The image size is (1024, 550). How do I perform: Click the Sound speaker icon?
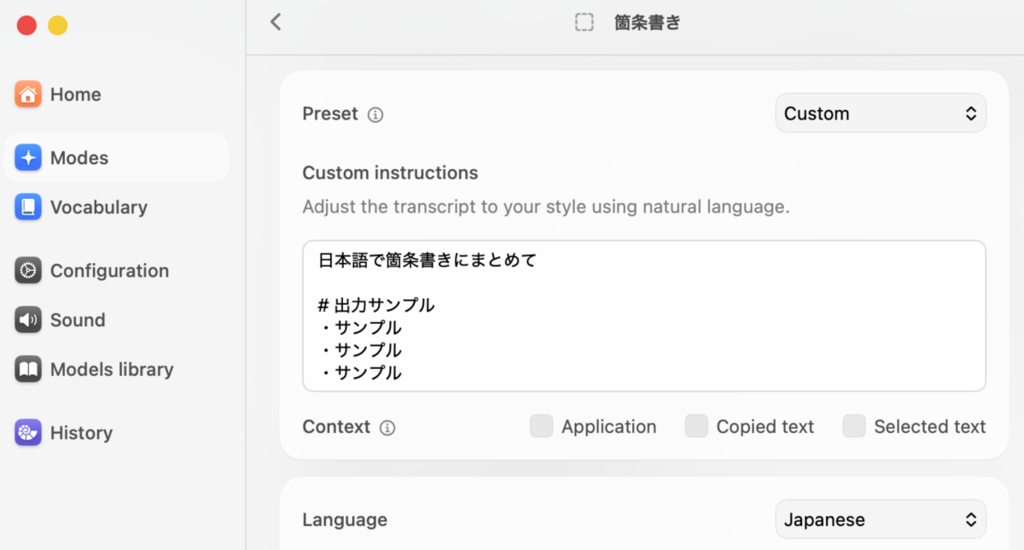tap(28, 319)
